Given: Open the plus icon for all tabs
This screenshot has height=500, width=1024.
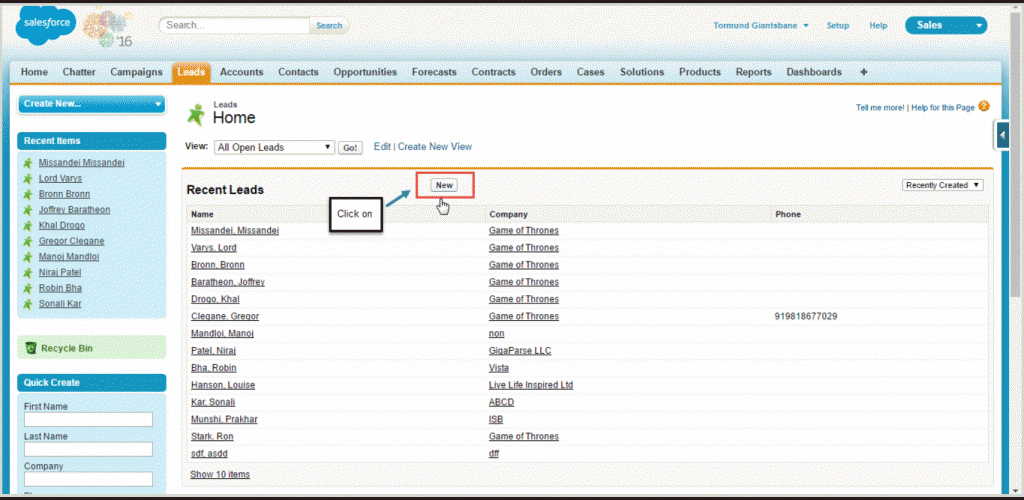Looking at the screenshot, I should [863, 72].
